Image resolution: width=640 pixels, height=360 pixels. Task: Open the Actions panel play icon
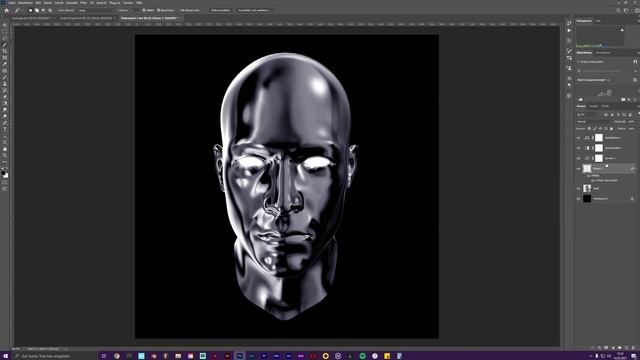click(x=569, y=31)
